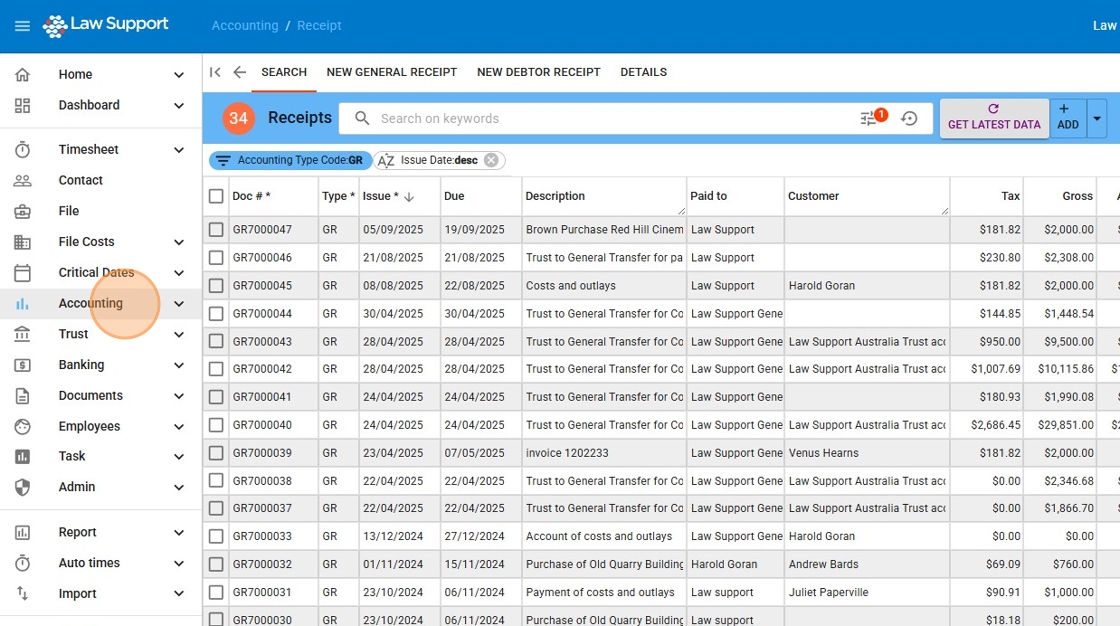This screenshot has height=626, width=1120.
Task: Remove the Issue Date sort chip
Action: (491, 160)
